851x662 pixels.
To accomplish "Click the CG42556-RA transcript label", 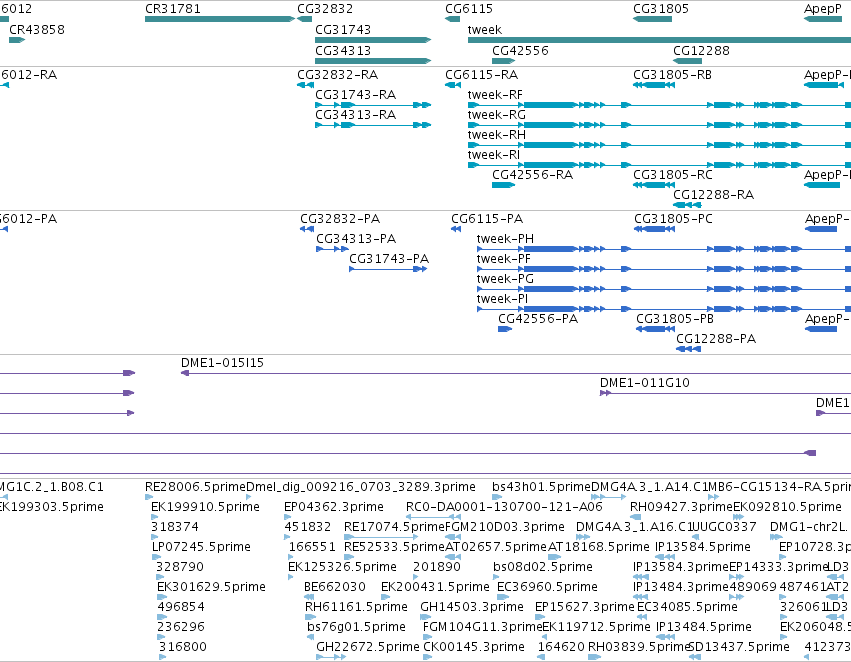I will point(532,174).
